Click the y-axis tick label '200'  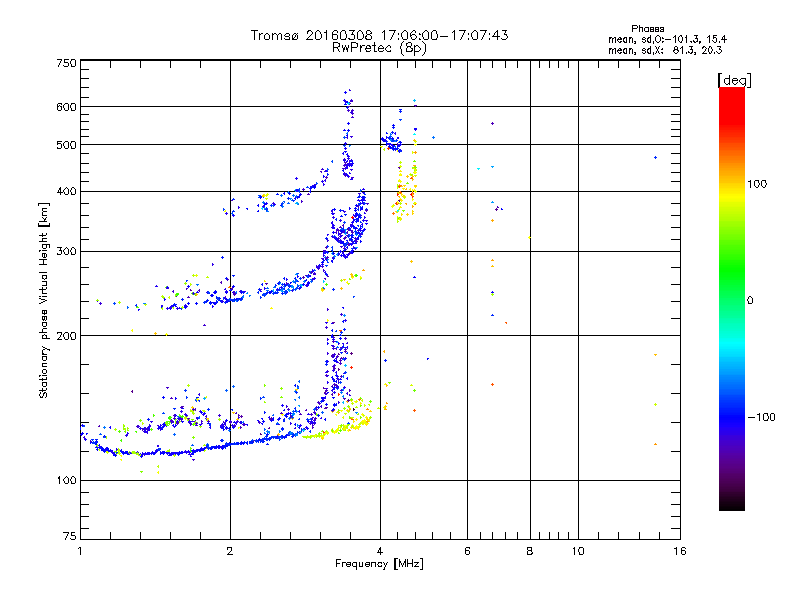[66, 336]
